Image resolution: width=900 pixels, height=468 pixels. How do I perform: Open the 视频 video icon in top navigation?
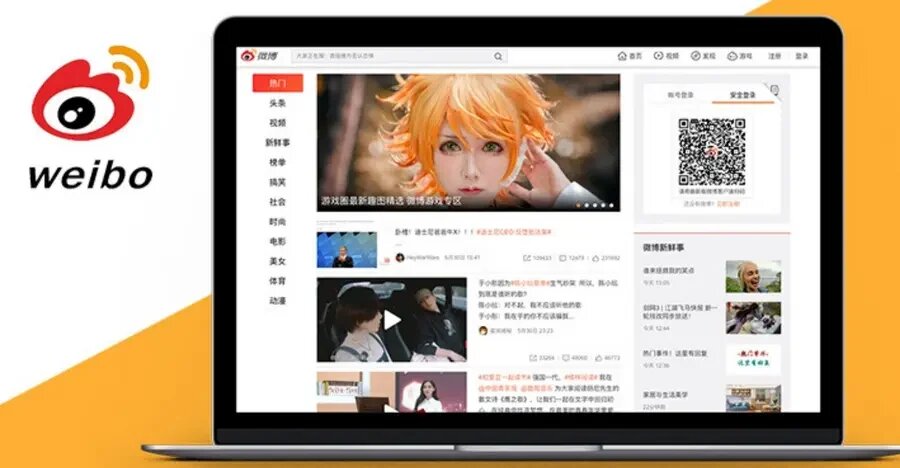coord(658,56)
